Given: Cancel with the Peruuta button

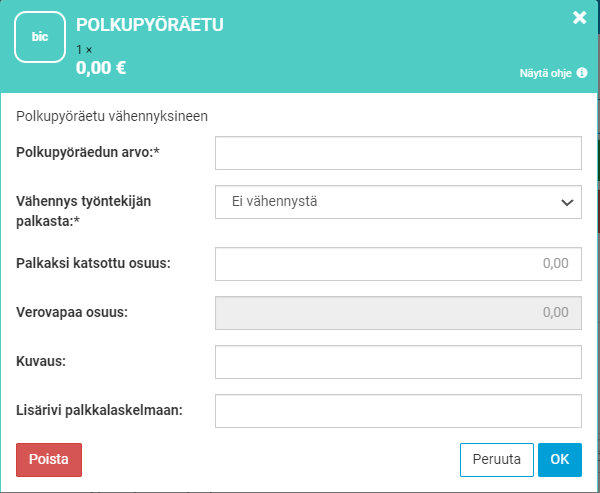Looking at the screenshot, I should tap(496, 460).
